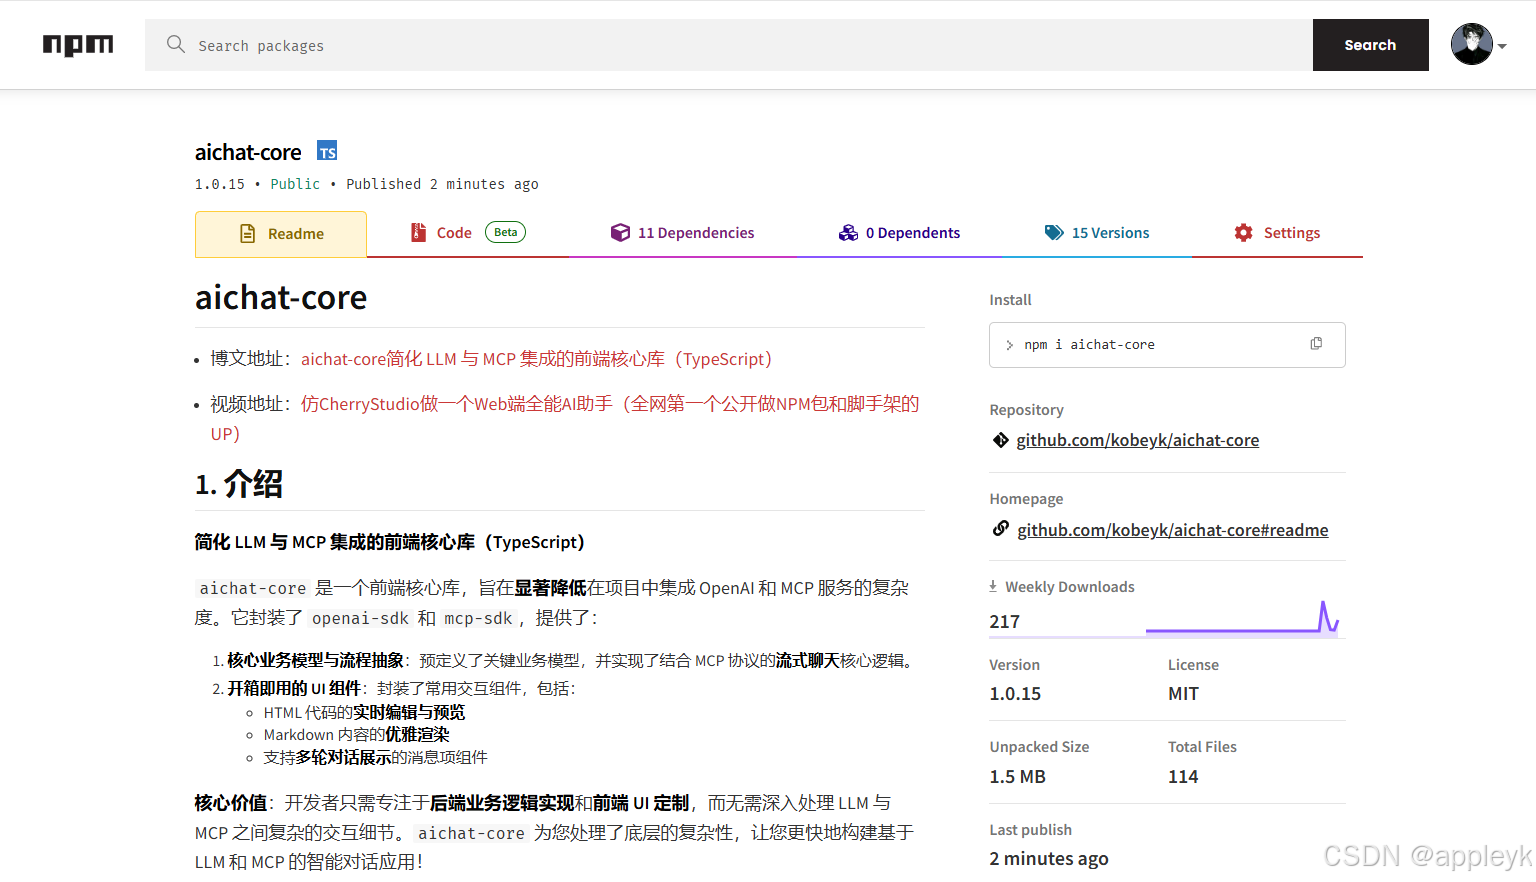Image resolution: width=1536 pixels, height=882 pixels.
Task: Switch to the Readme tab
Action: pos(281,234)
